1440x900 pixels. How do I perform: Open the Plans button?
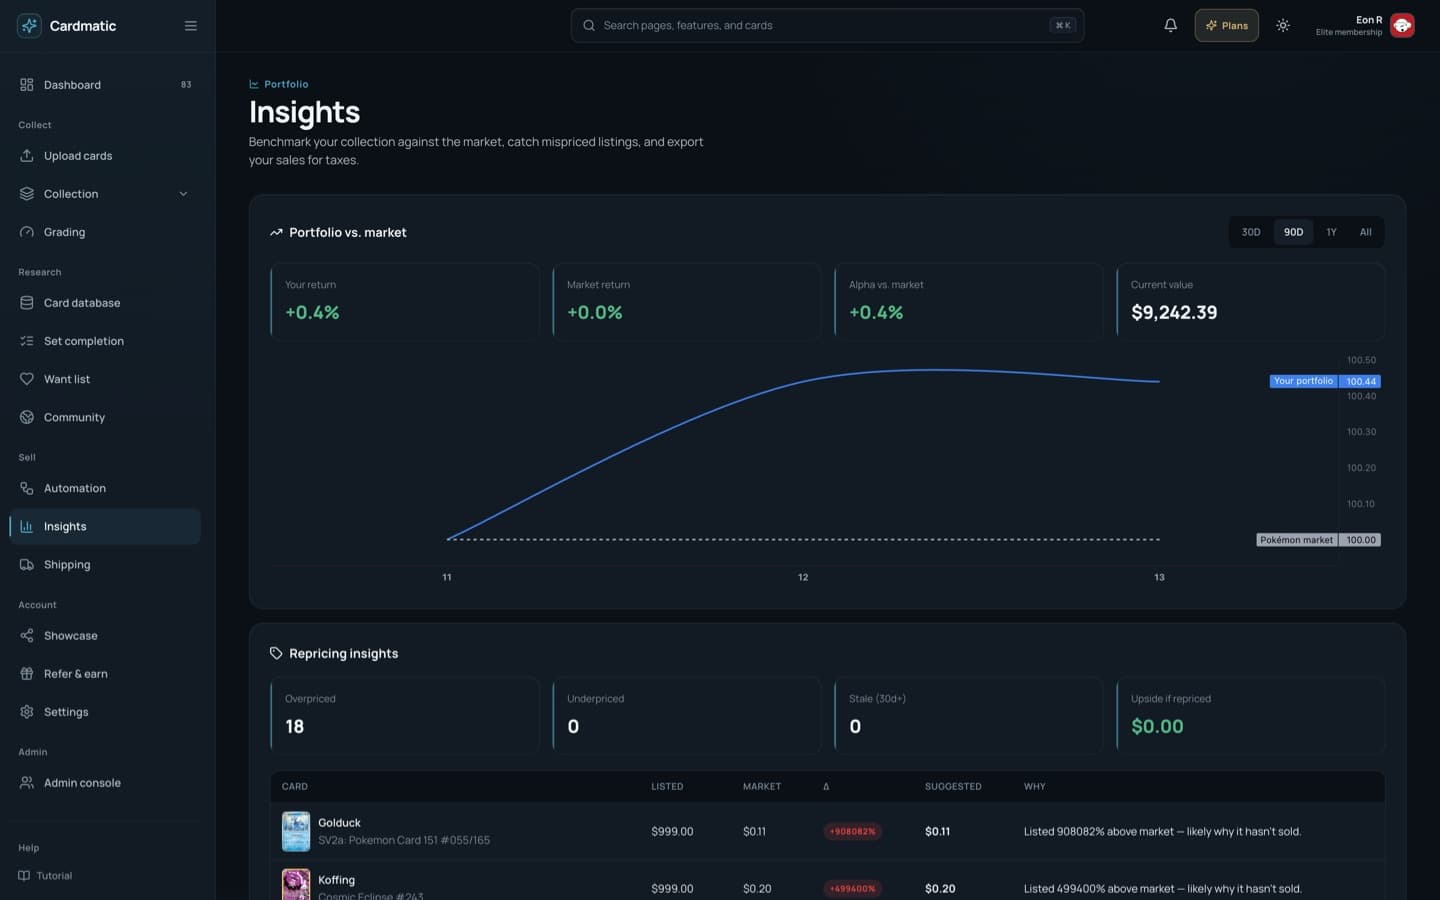pyautogui.click(x=1226, y=26)
